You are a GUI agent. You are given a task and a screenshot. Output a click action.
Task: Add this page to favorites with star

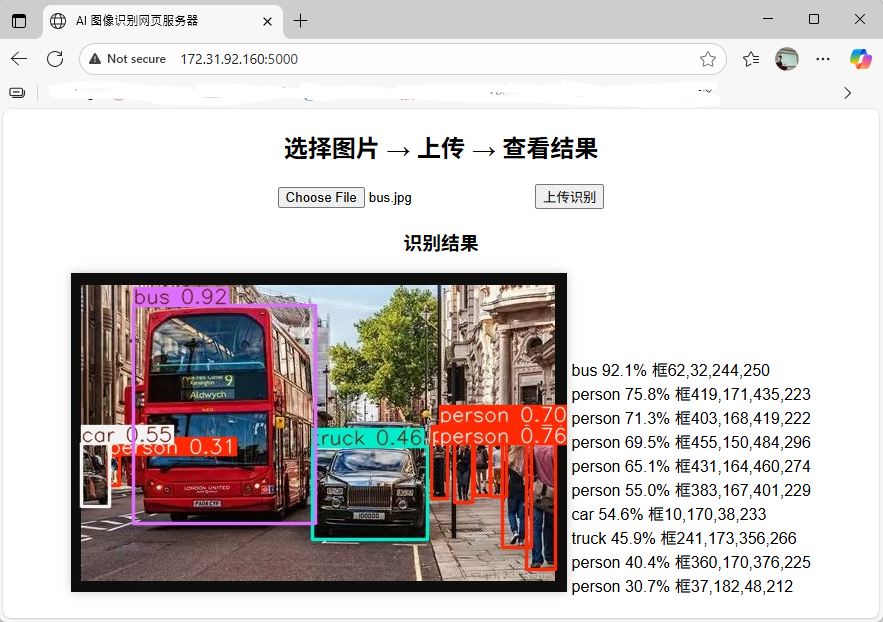pyautogui.click(x=708, y=59)
